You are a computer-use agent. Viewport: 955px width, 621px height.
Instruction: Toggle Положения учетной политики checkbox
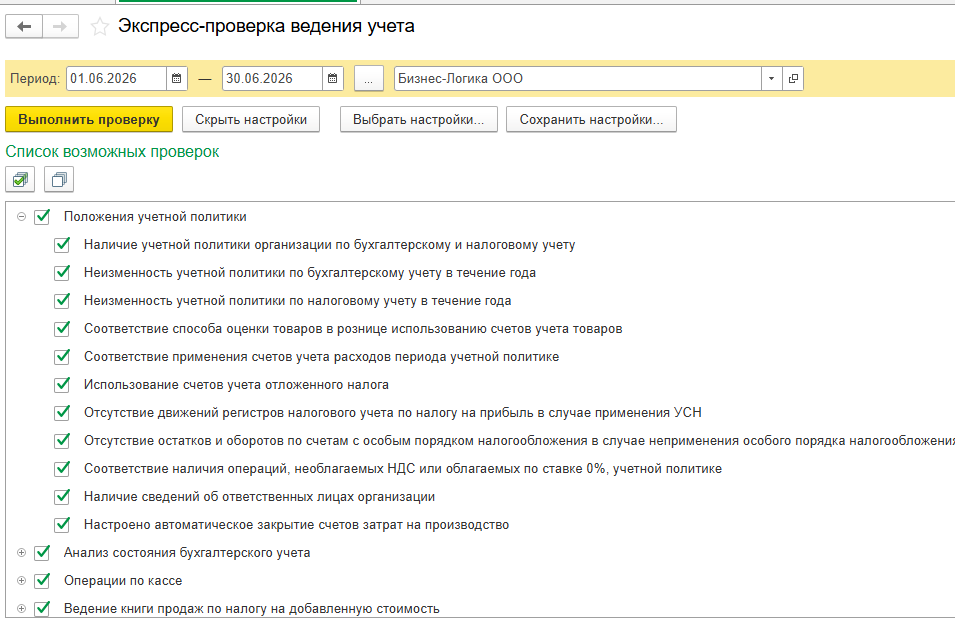(x=42, y=217)
